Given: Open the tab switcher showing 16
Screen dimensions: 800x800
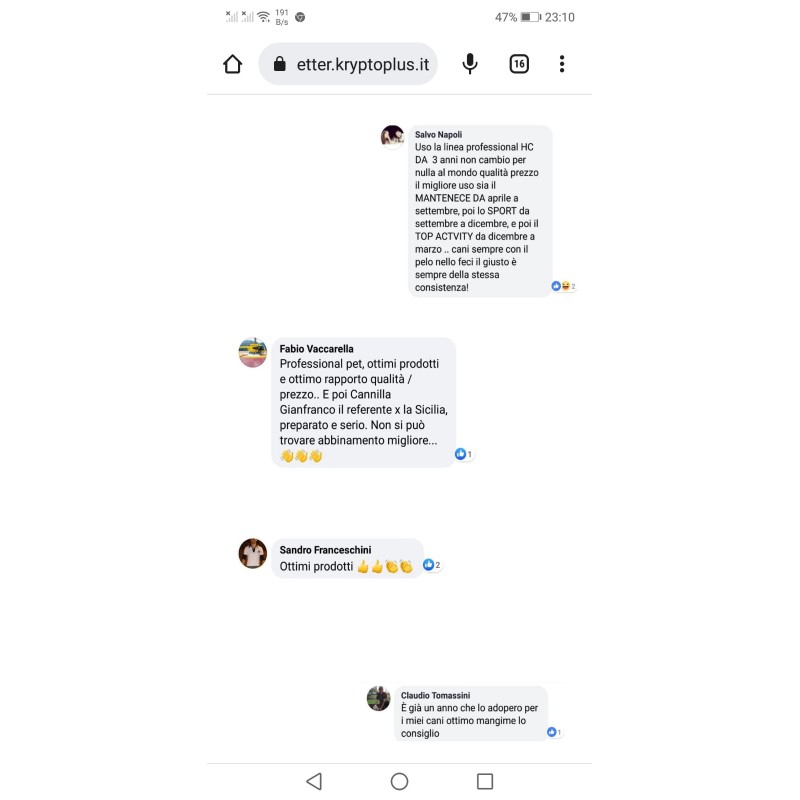Looking at the screenshot, I should pos(519,64).
